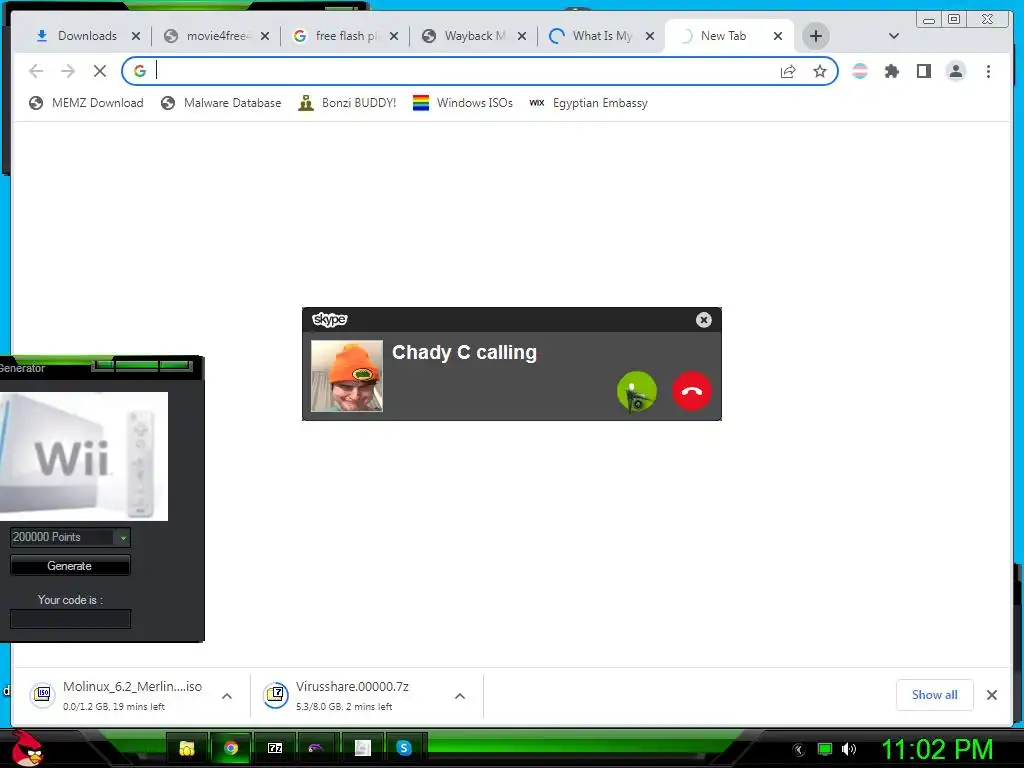Expand options for Virusshare.00000.7z download

coord(460,696)
